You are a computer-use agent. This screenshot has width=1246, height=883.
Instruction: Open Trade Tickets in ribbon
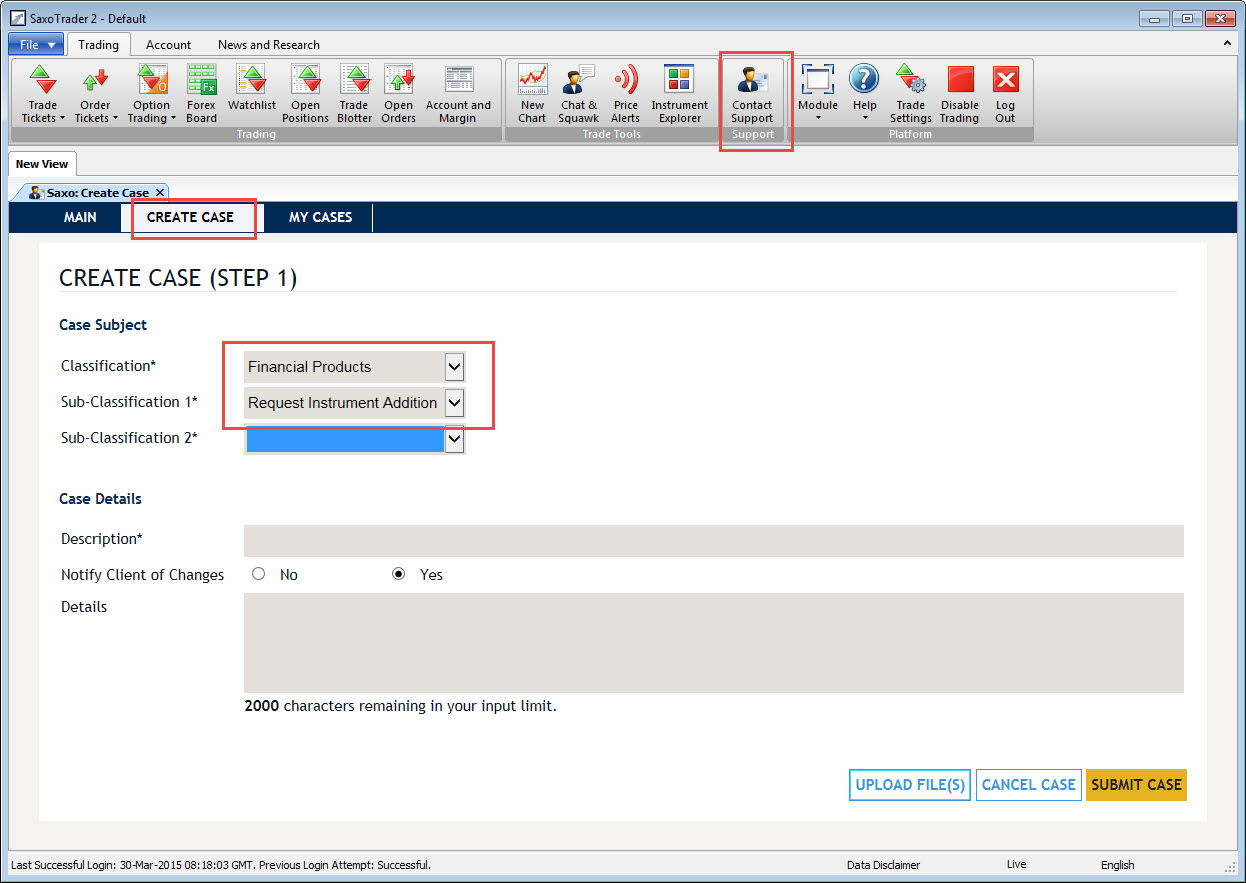tap(42, 94)
